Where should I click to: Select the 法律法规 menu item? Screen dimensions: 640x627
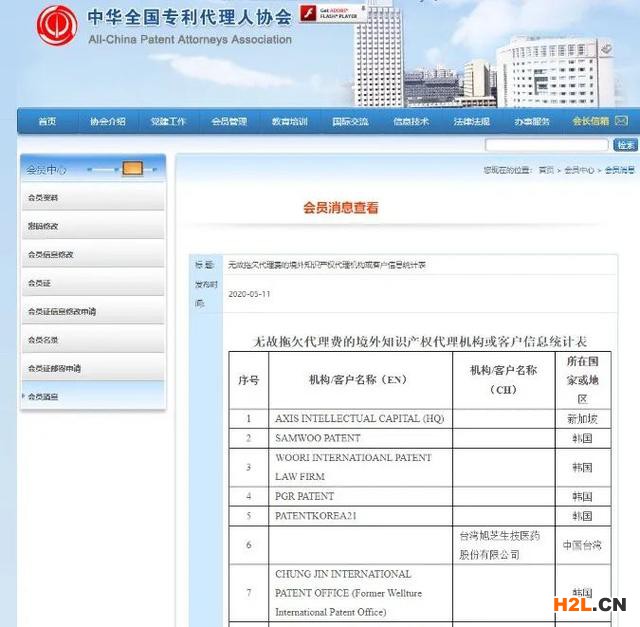coord(471,122)
